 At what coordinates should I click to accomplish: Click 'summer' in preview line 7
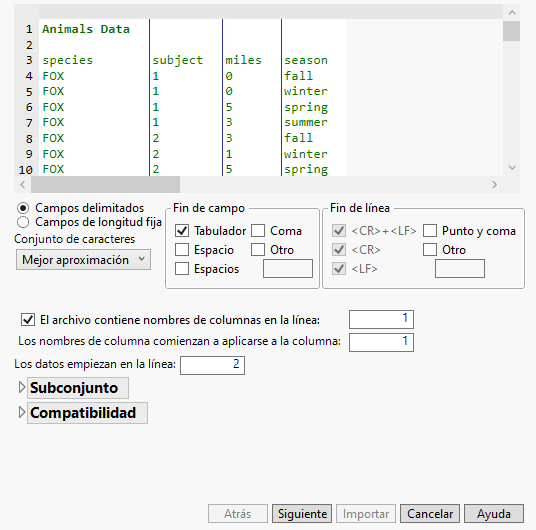[306, 122]
